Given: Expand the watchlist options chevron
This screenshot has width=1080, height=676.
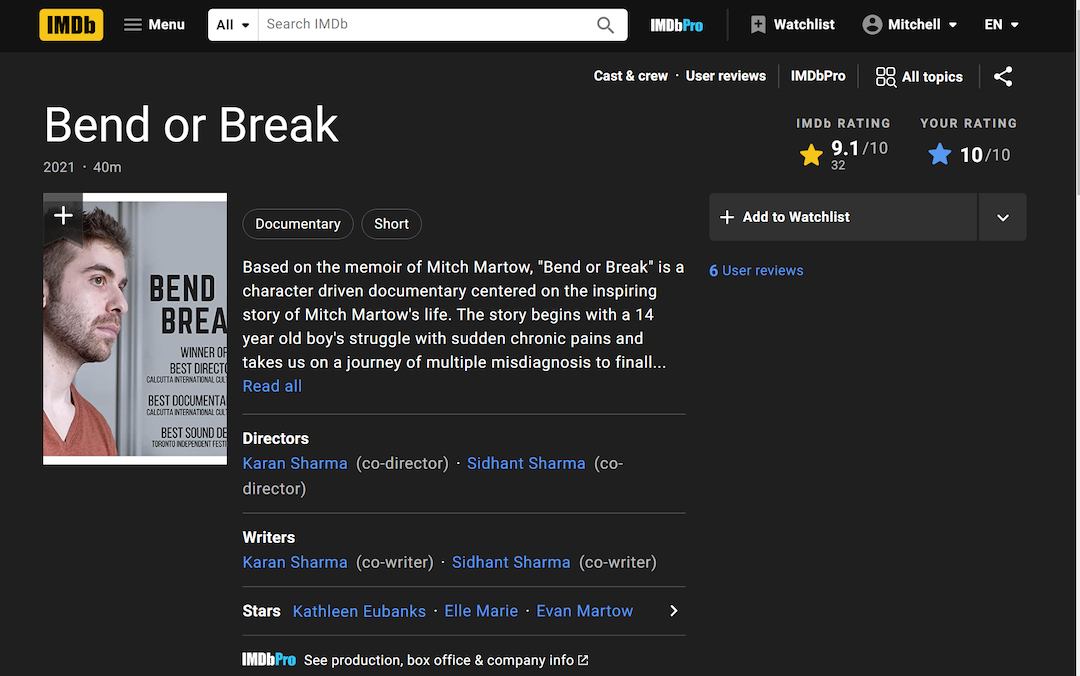Looking at the screenshot, I should tap(1002, 217).
